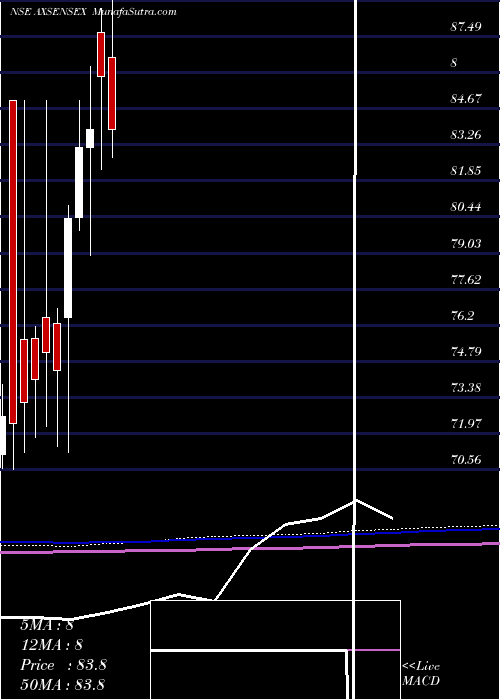
Task: Click the price label 81.85
Action: [x=466, y=171]
